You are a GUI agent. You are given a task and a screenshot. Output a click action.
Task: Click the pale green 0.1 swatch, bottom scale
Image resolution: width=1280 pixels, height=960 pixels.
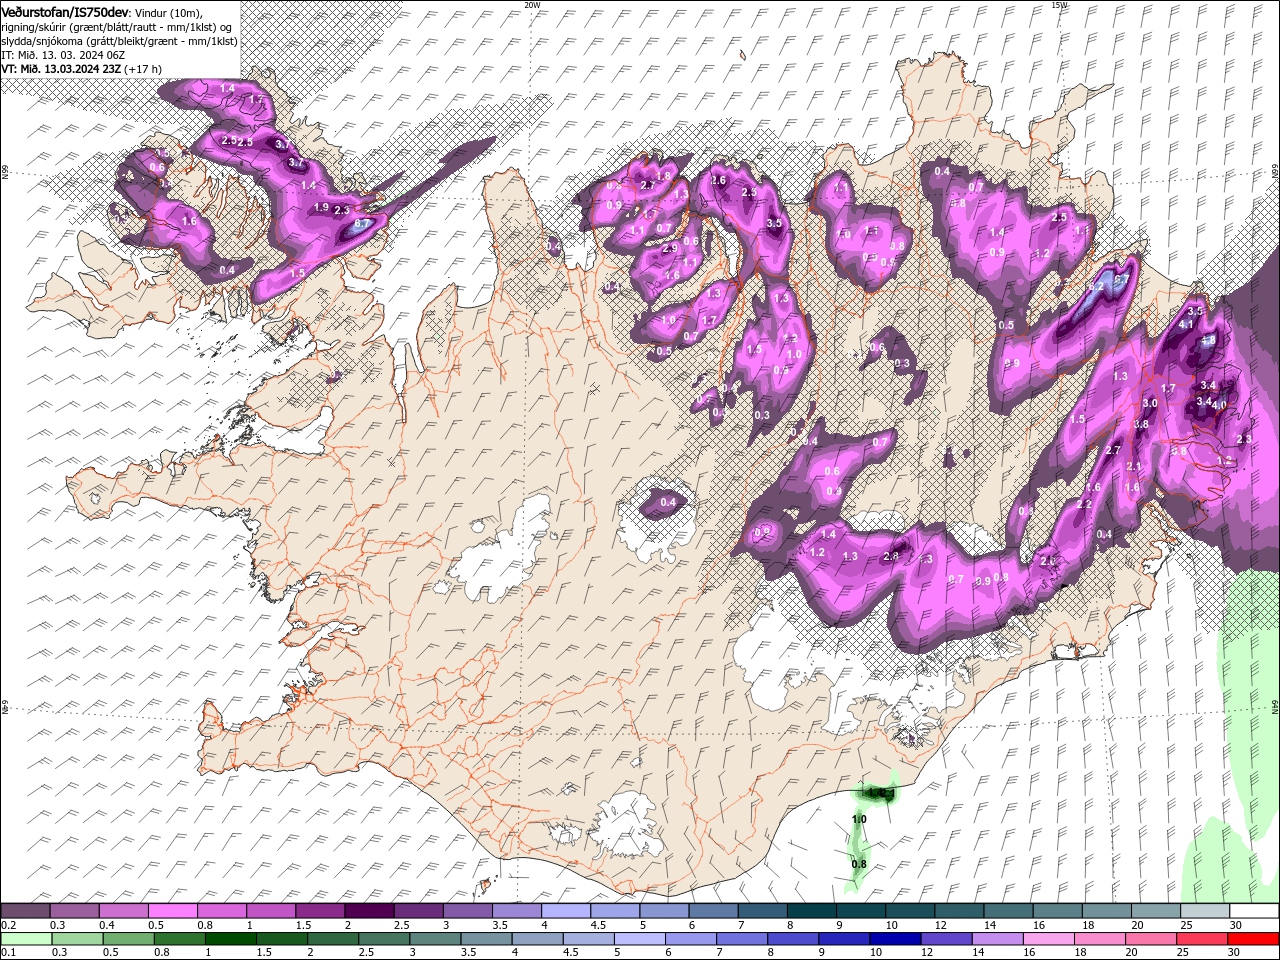click(x=26, y=939)
